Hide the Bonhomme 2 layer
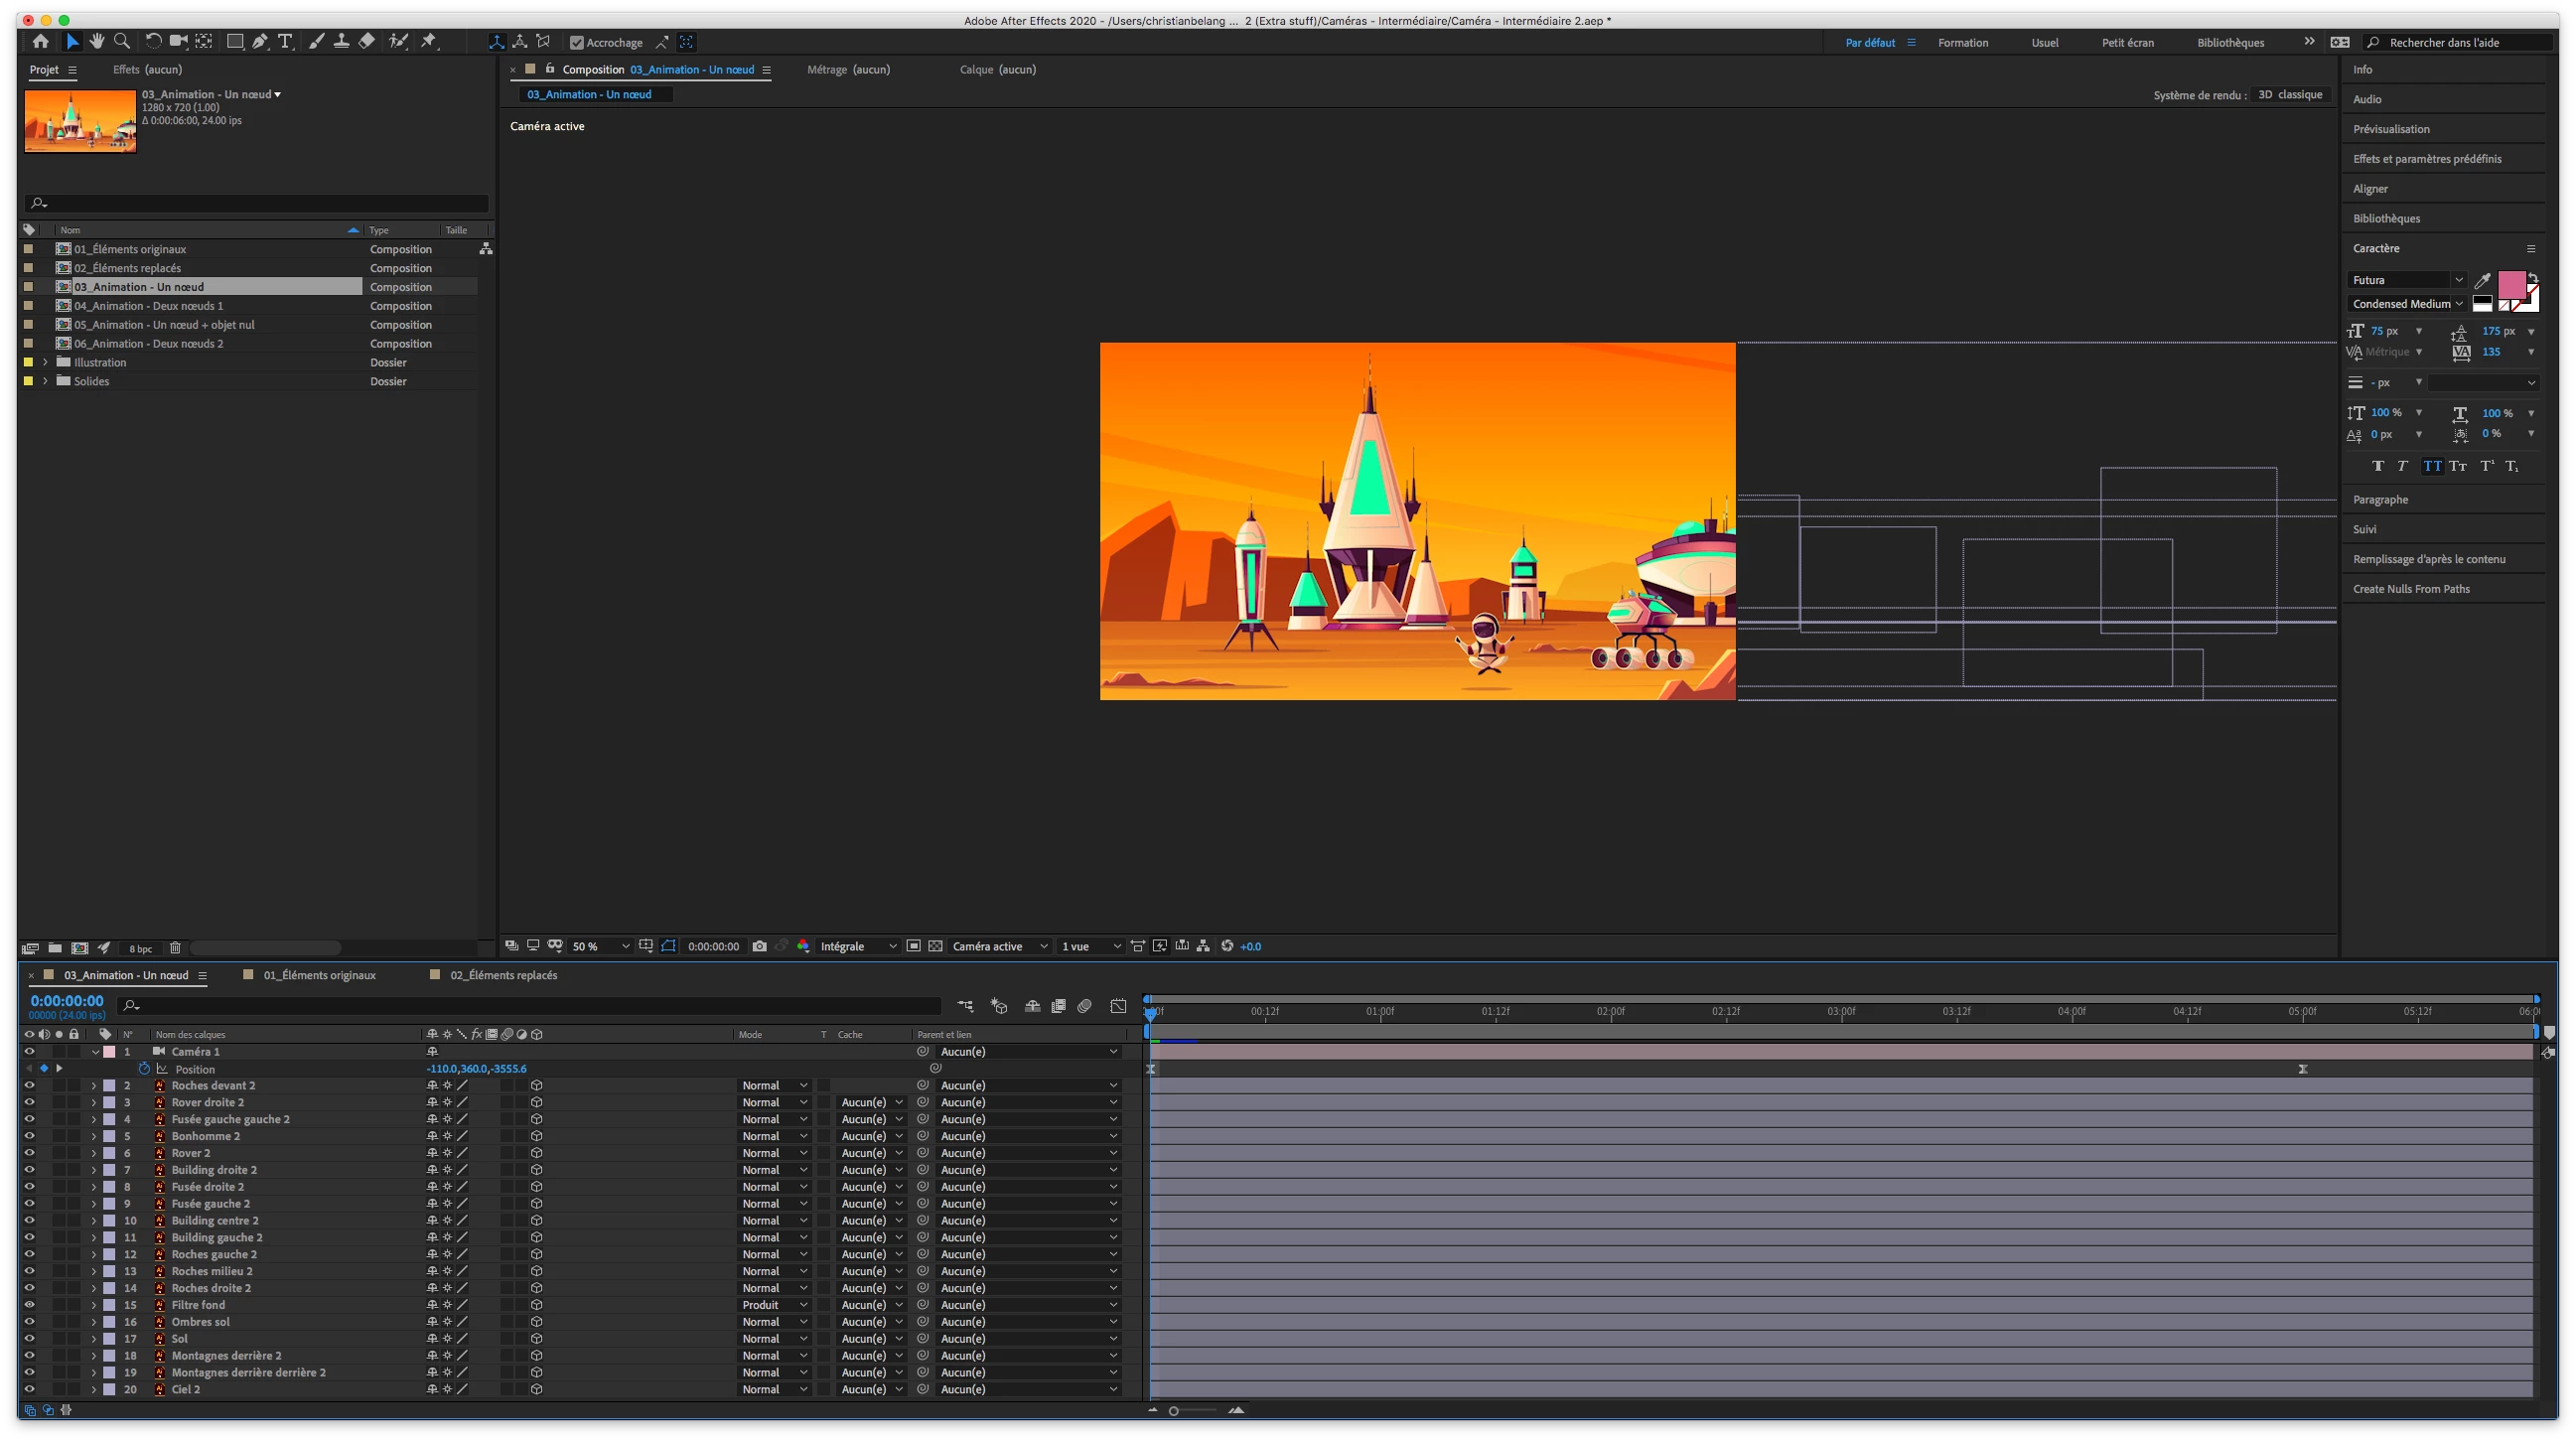 pyautogui.click(x=29, y=1136)
